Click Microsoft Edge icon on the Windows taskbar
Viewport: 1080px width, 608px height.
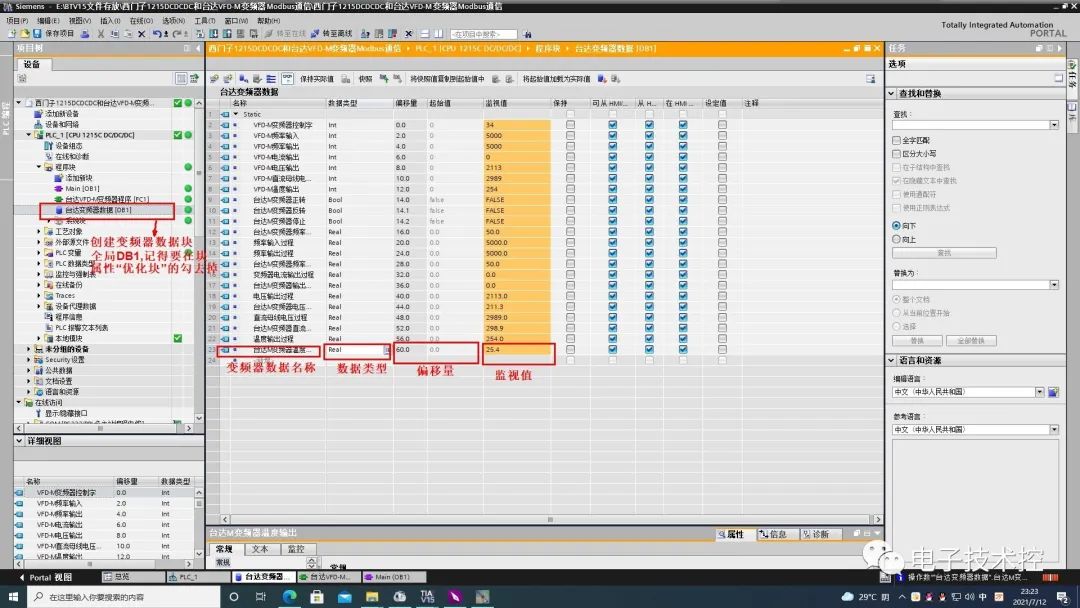tap(289, 596)
